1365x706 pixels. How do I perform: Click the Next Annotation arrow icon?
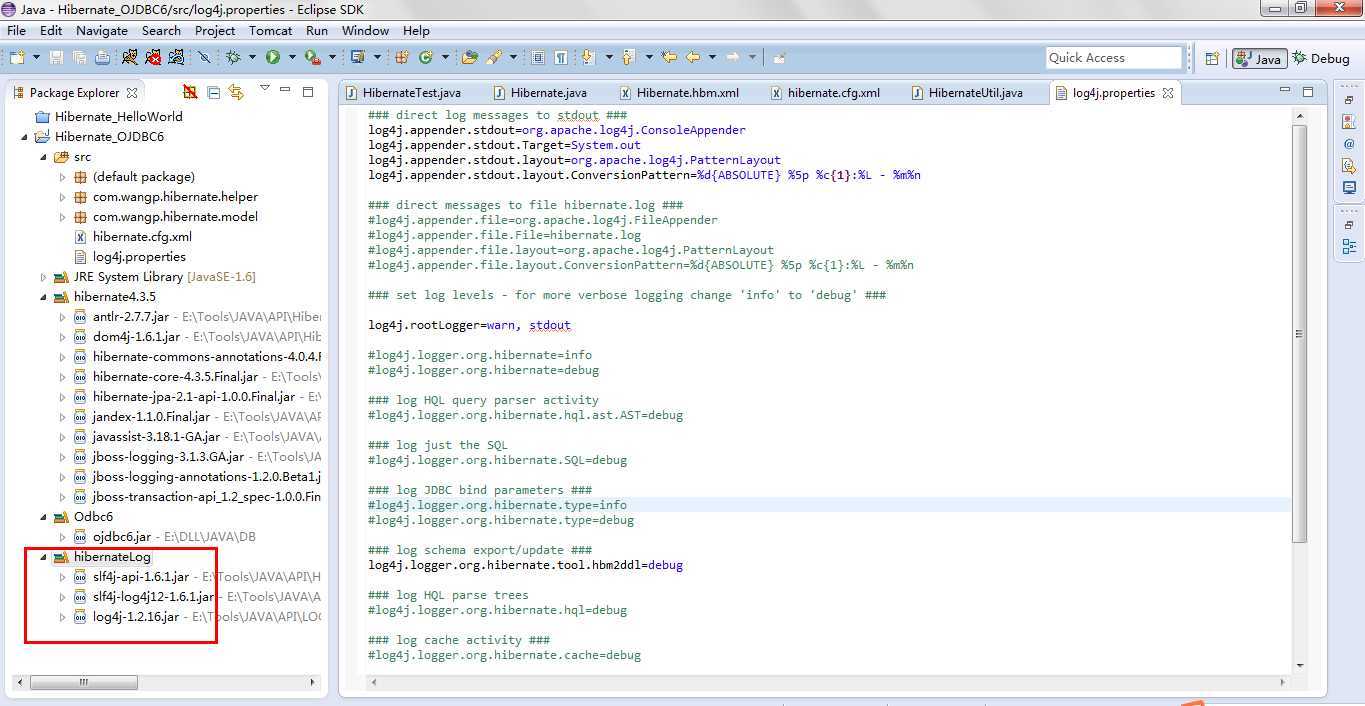point(588,58)
